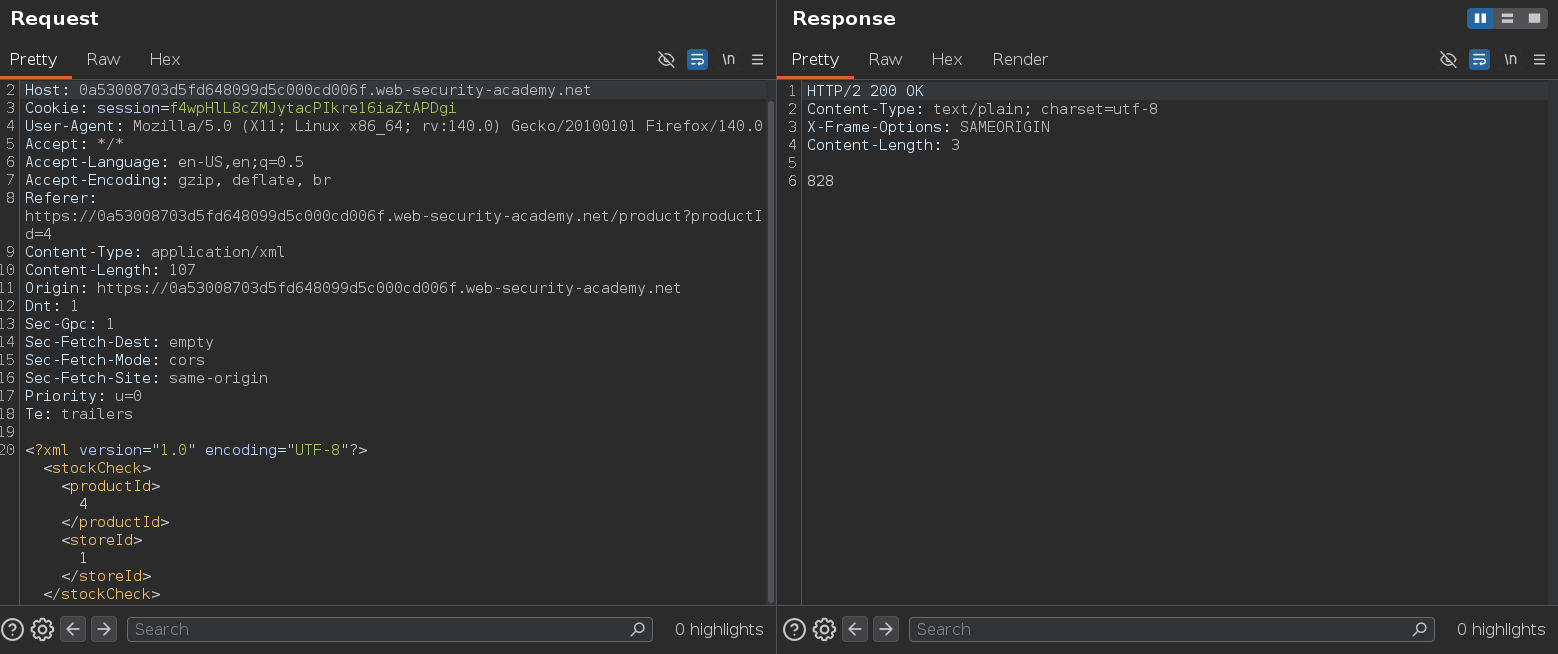Open Response panel hamburger options menu

tap(1539, 59)
